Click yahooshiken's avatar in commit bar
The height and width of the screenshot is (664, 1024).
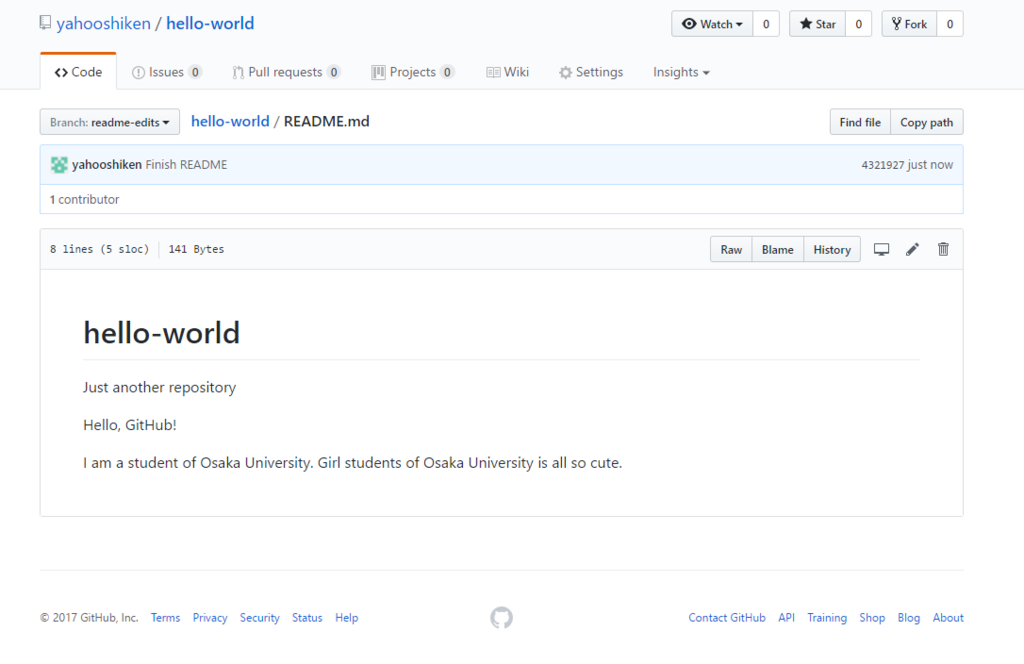point(59,165)
